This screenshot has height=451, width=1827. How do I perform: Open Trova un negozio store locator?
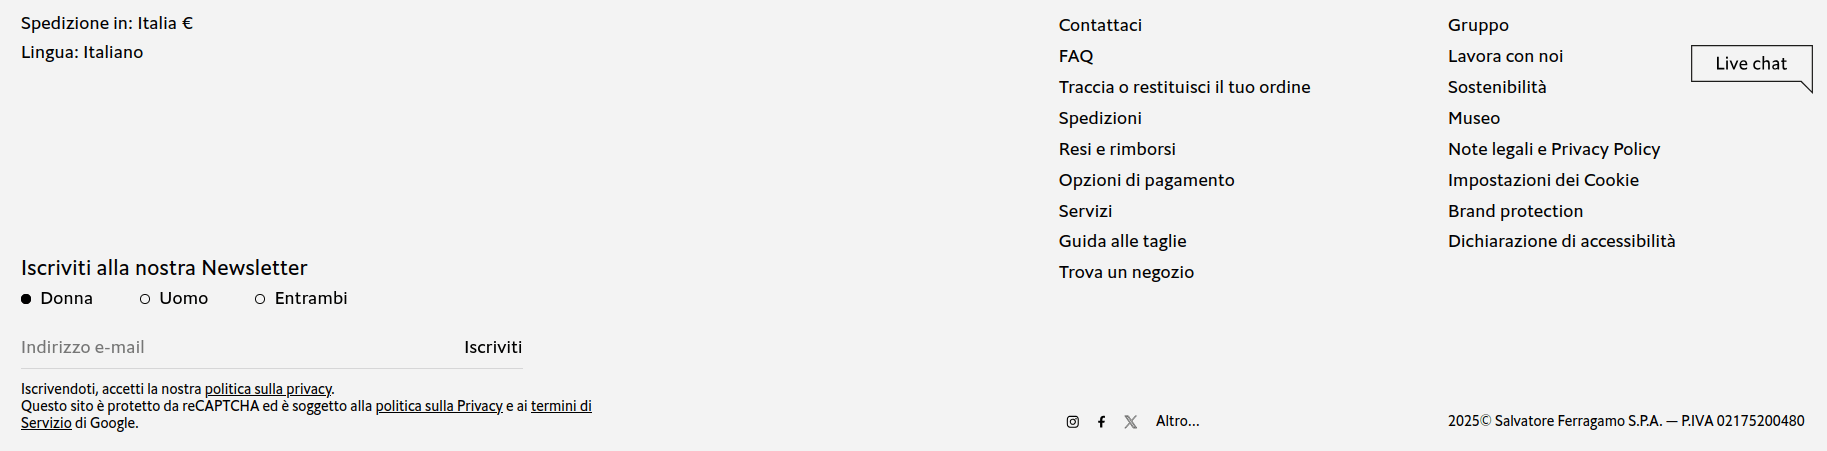pyautogui.click(x=1126, y=272)
